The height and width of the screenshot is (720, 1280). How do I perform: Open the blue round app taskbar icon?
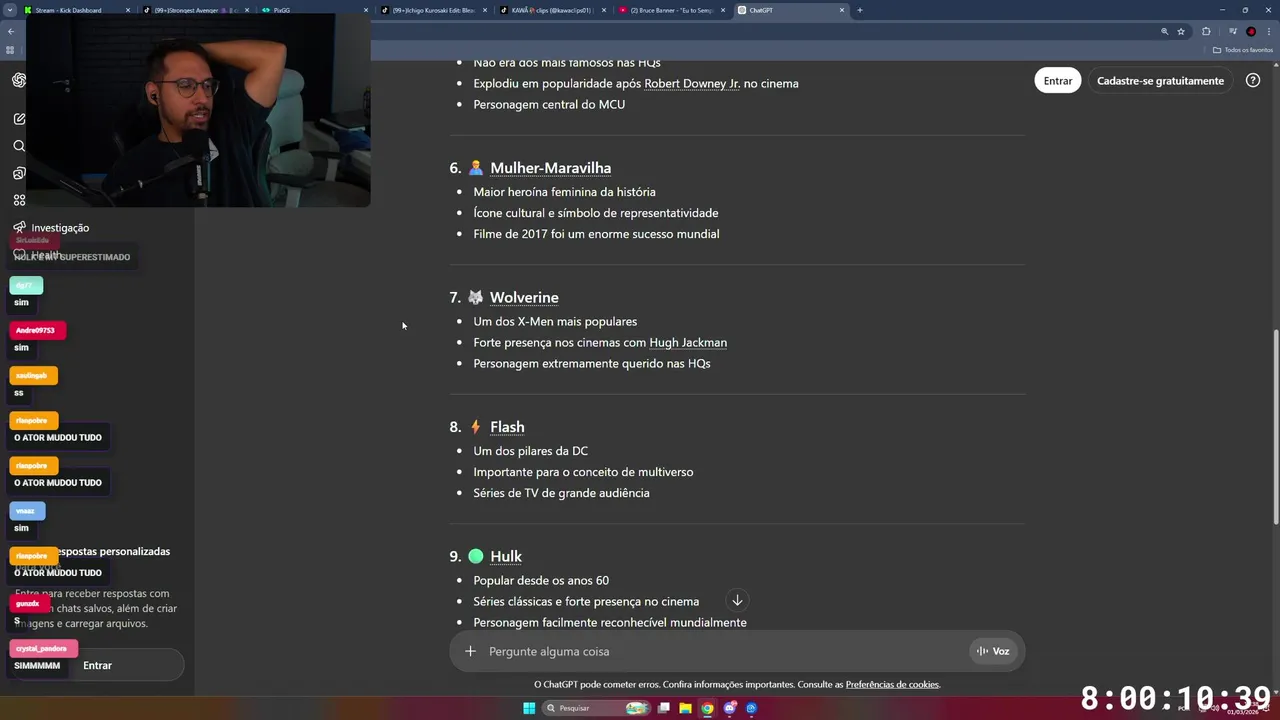click(752, 708)
